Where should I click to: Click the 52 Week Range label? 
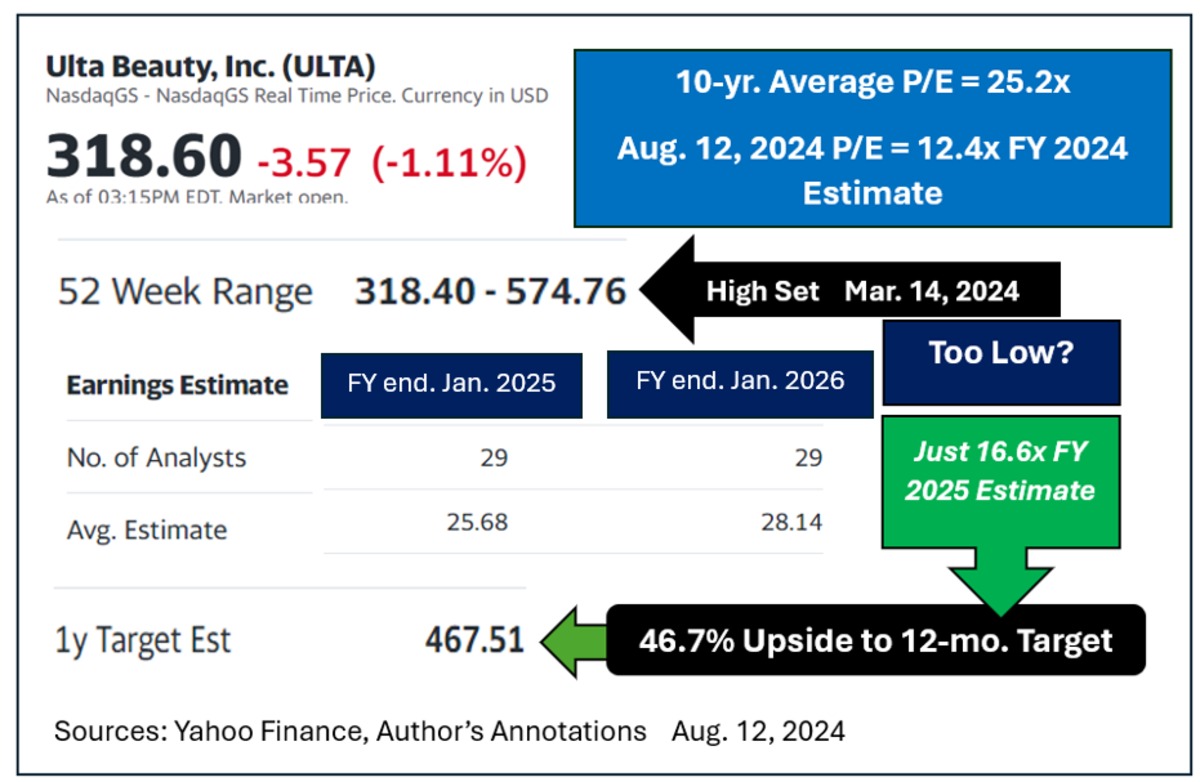point(185,293)
